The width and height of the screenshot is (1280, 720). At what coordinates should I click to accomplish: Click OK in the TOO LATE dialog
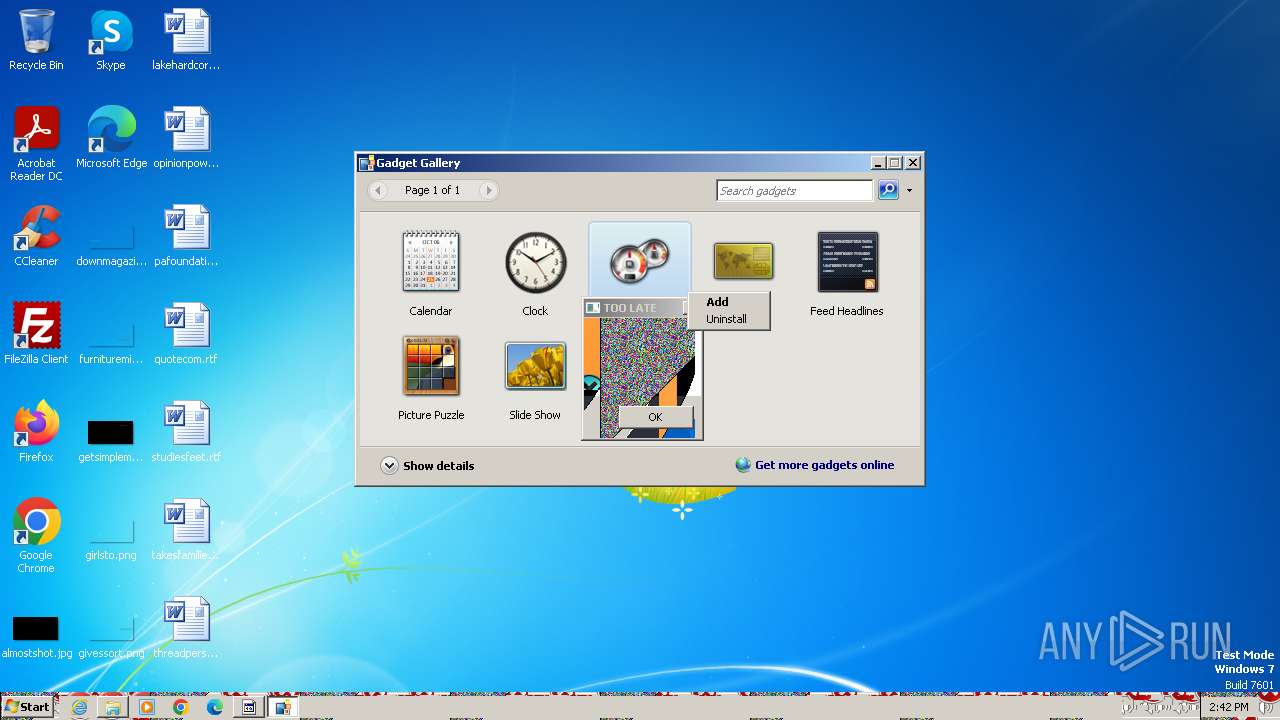pyautogui.click(x=655, y=417)
